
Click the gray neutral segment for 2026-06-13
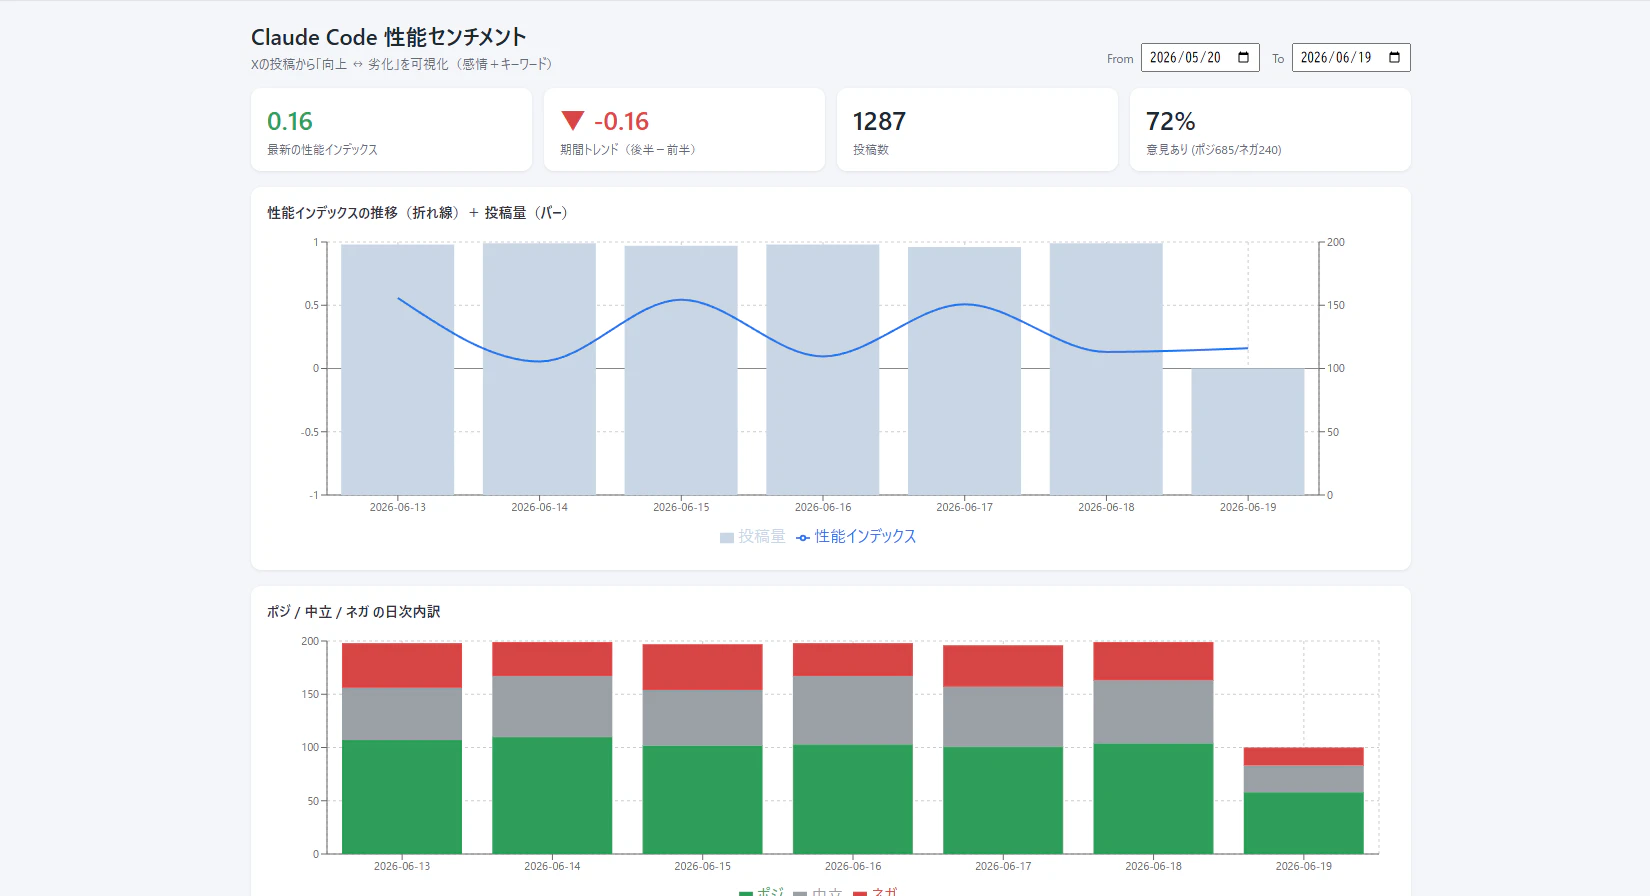point(402,714)
